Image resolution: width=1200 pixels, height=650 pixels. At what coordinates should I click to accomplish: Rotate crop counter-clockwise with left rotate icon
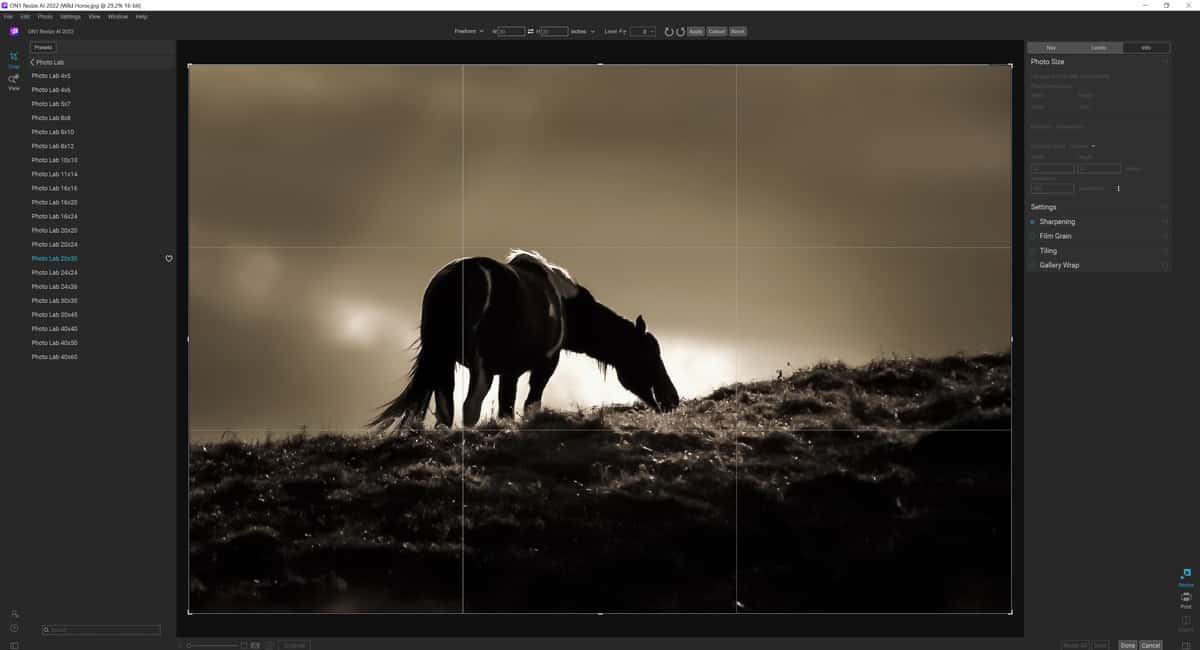pos(669,32)
